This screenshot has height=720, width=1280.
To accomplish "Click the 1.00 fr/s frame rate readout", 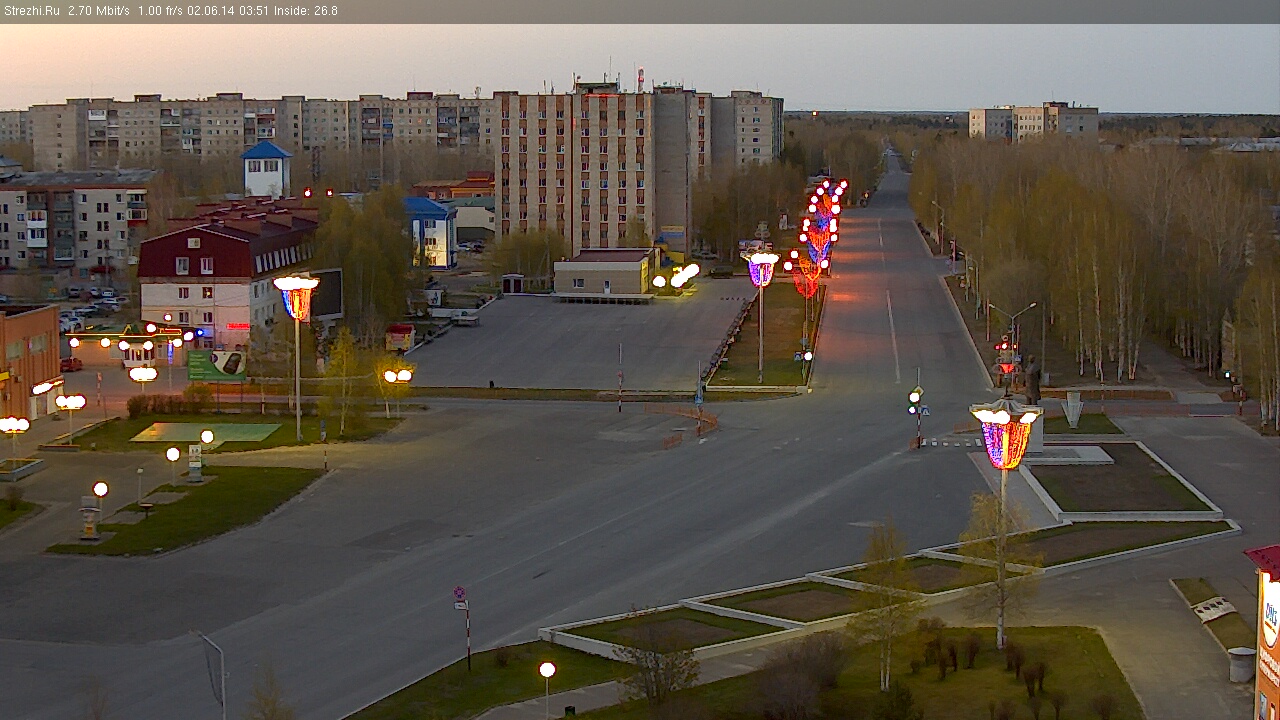I will coord(160,11).
